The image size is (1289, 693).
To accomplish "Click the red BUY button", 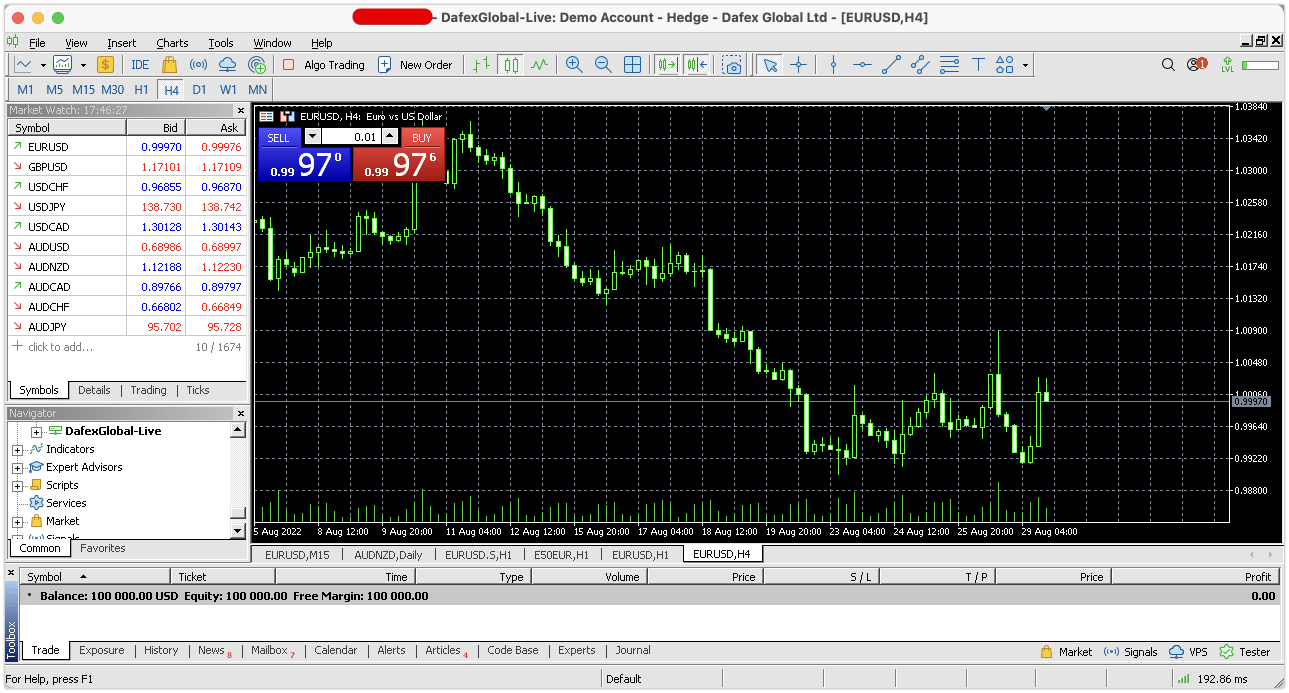I will tap(422, 138).
